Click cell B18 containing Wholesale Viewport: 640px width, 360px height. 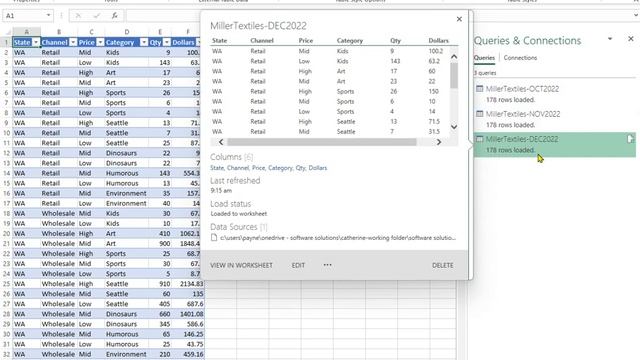click(59, 213)
